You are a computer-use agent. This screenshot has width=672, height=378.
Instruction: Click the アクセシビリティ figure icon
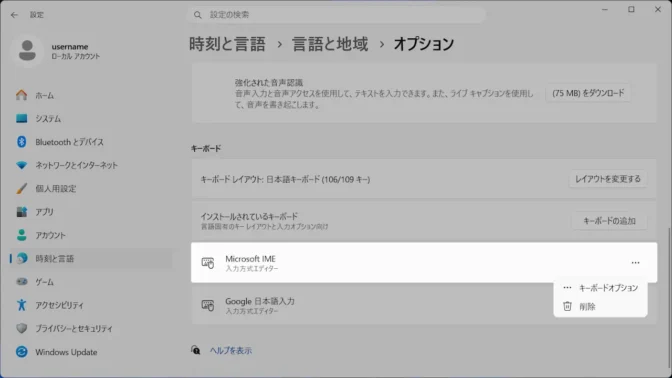(x=21, y=305)
